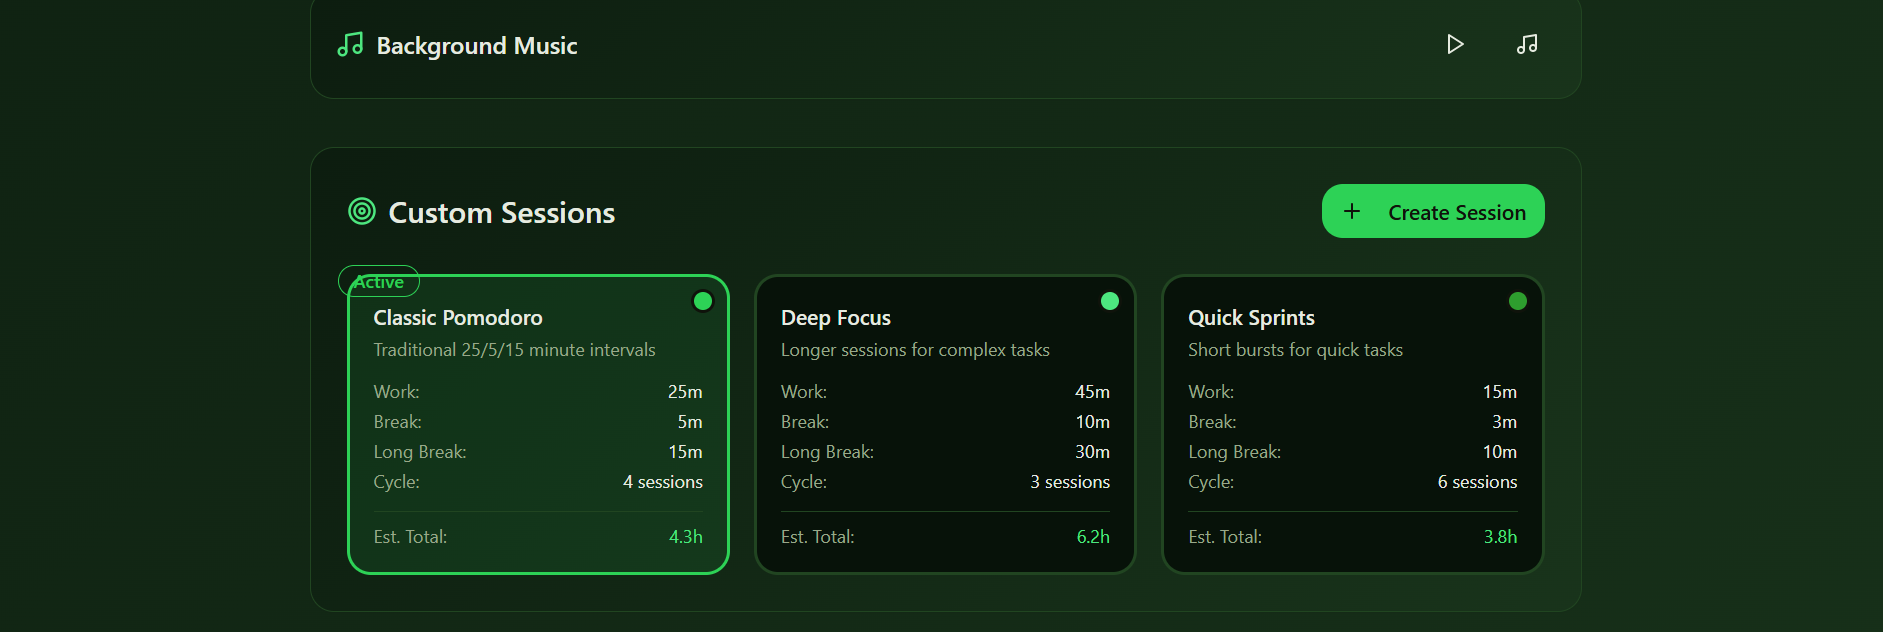Screen dimensions: 1883x632
Task: Click the 3m break value
Action: coord(1505,422)
